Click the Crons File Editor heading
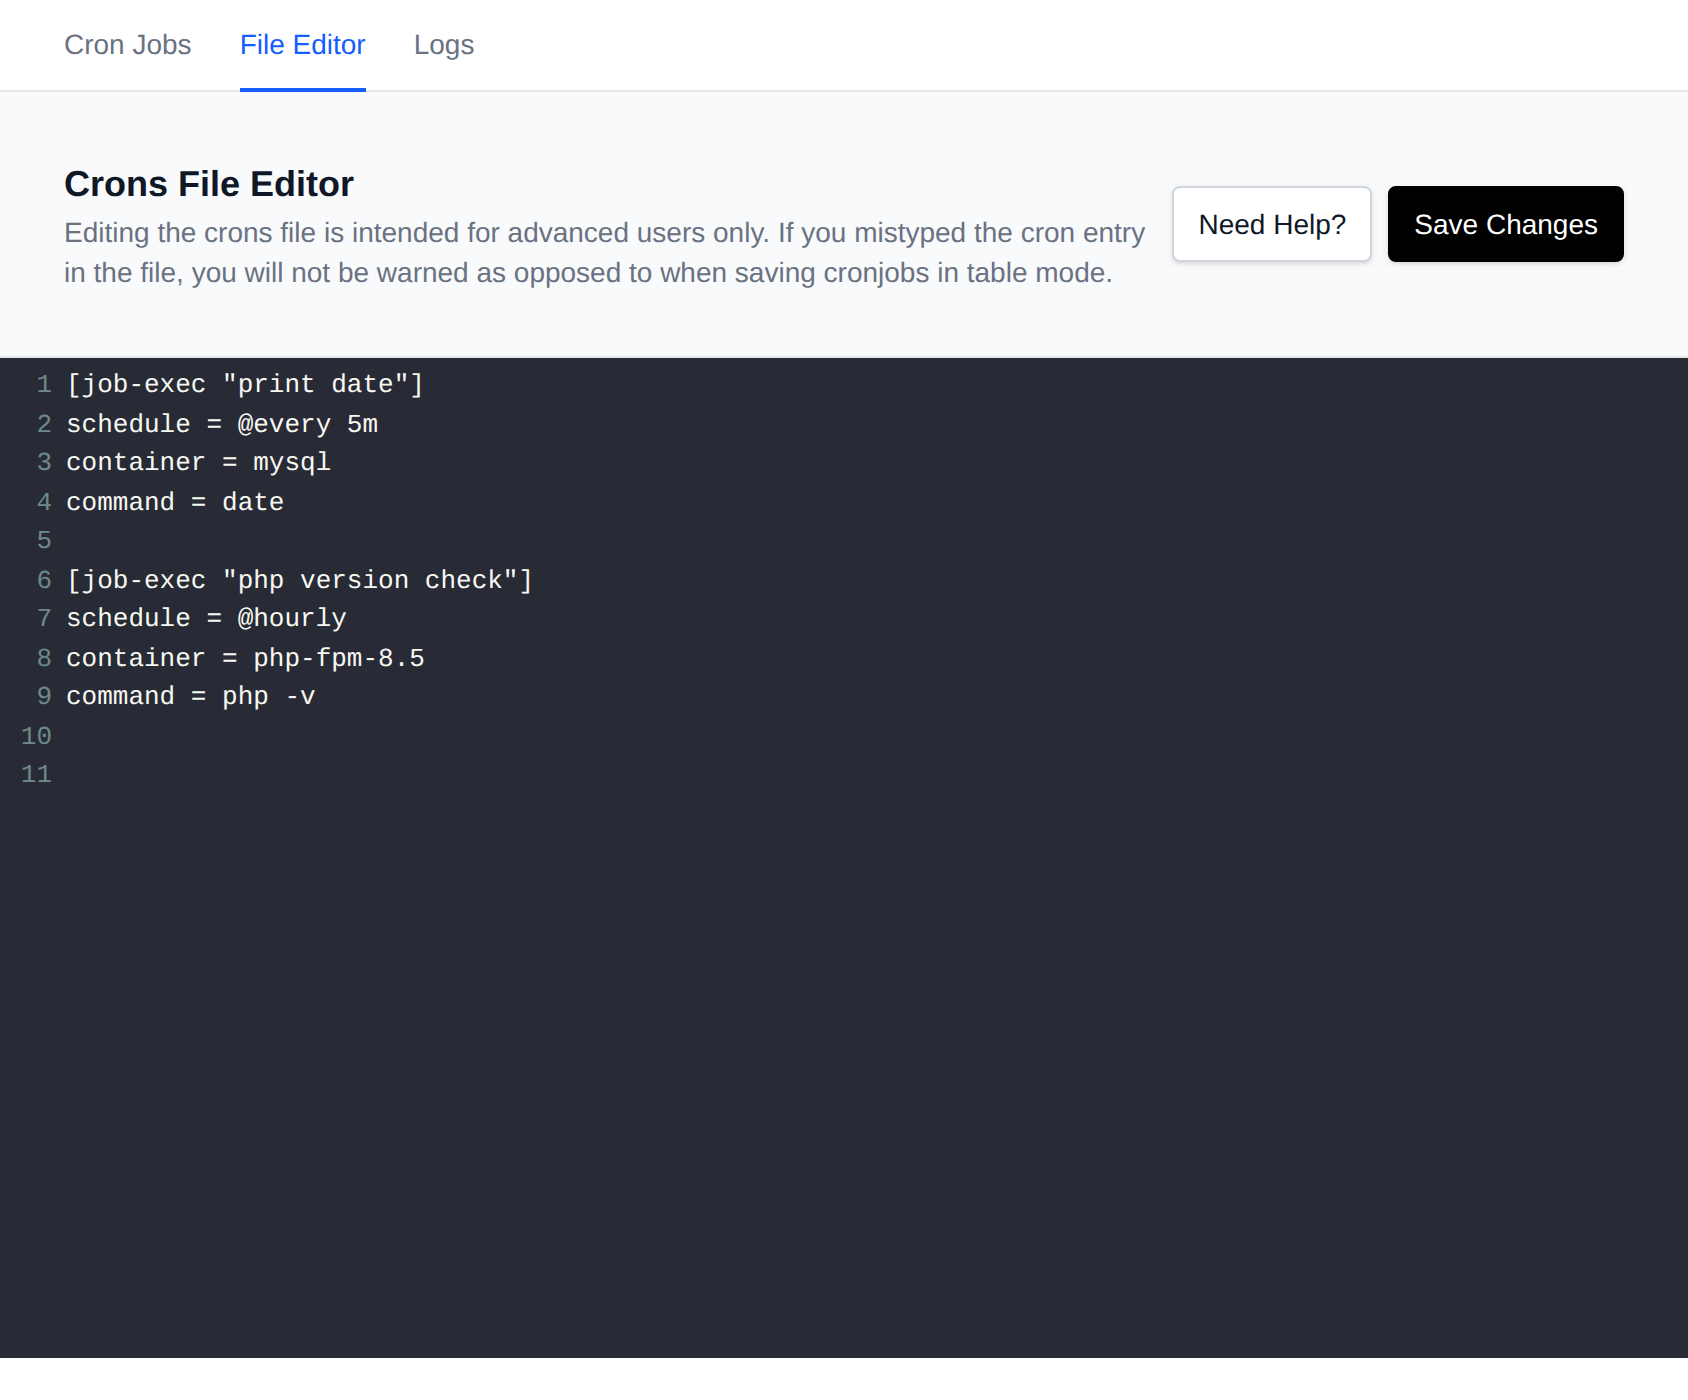This screenshot has height=1400, width=1688. pyautogui.click(x=209, y=184)
